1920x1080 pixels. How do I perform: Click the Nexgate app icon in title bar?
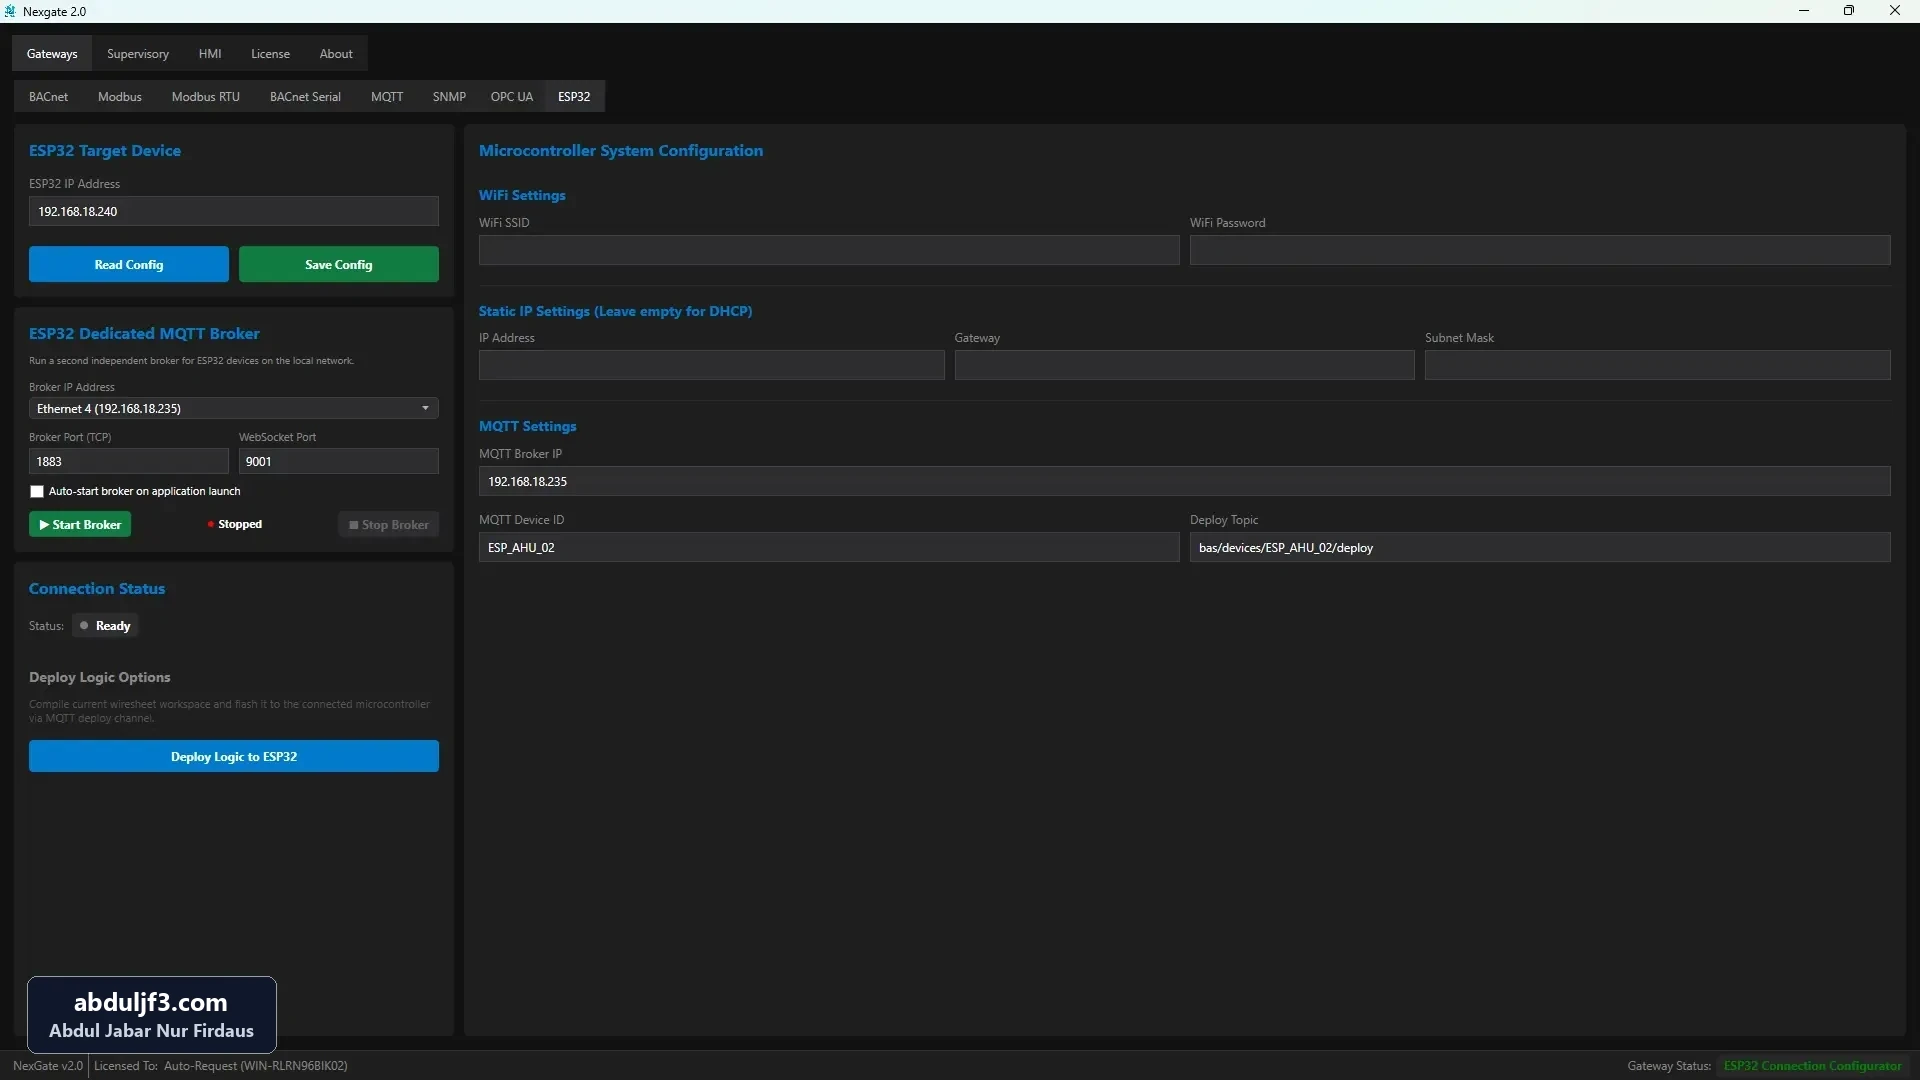[10, 11]
